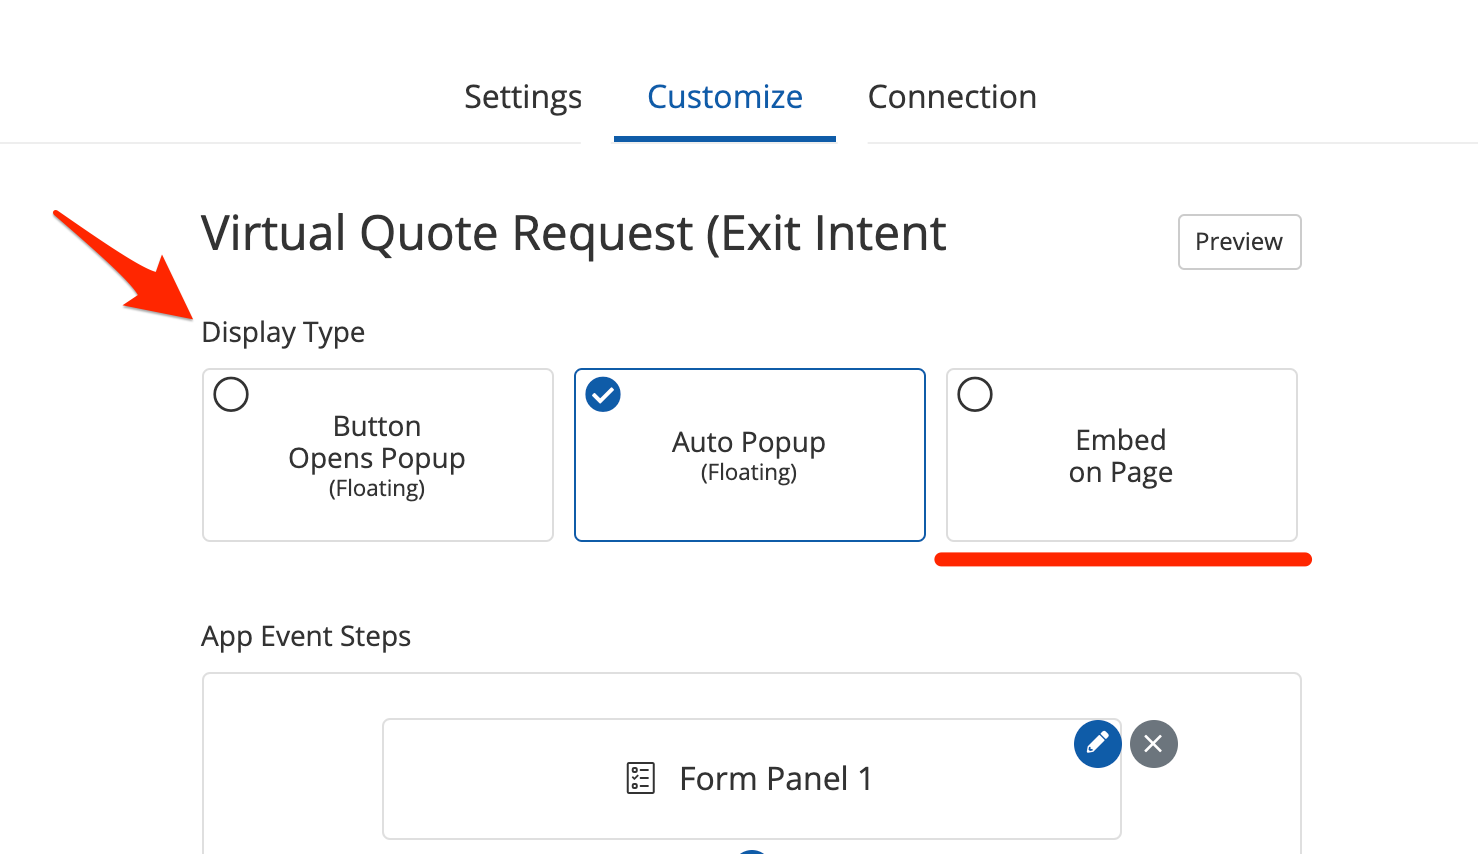Click "(Floating)" text under Auto Popup
The height and width of the screenshot is (854, 1478).
pyautogui.click(x=749, y=472)
